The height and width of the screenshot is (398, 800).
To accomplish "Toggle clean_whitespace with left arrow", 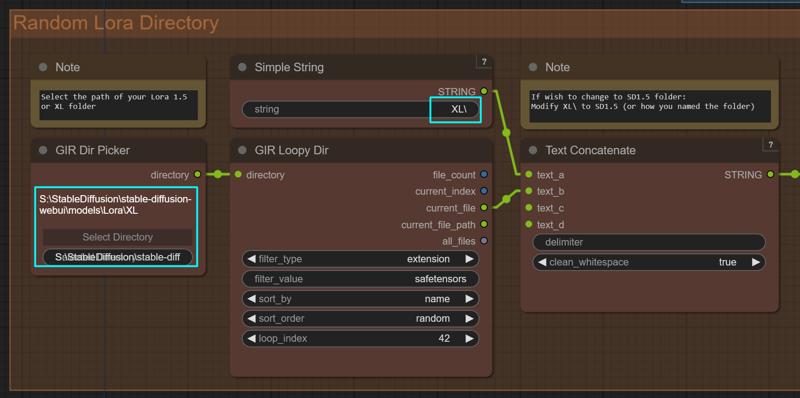I will coord(541,262).
